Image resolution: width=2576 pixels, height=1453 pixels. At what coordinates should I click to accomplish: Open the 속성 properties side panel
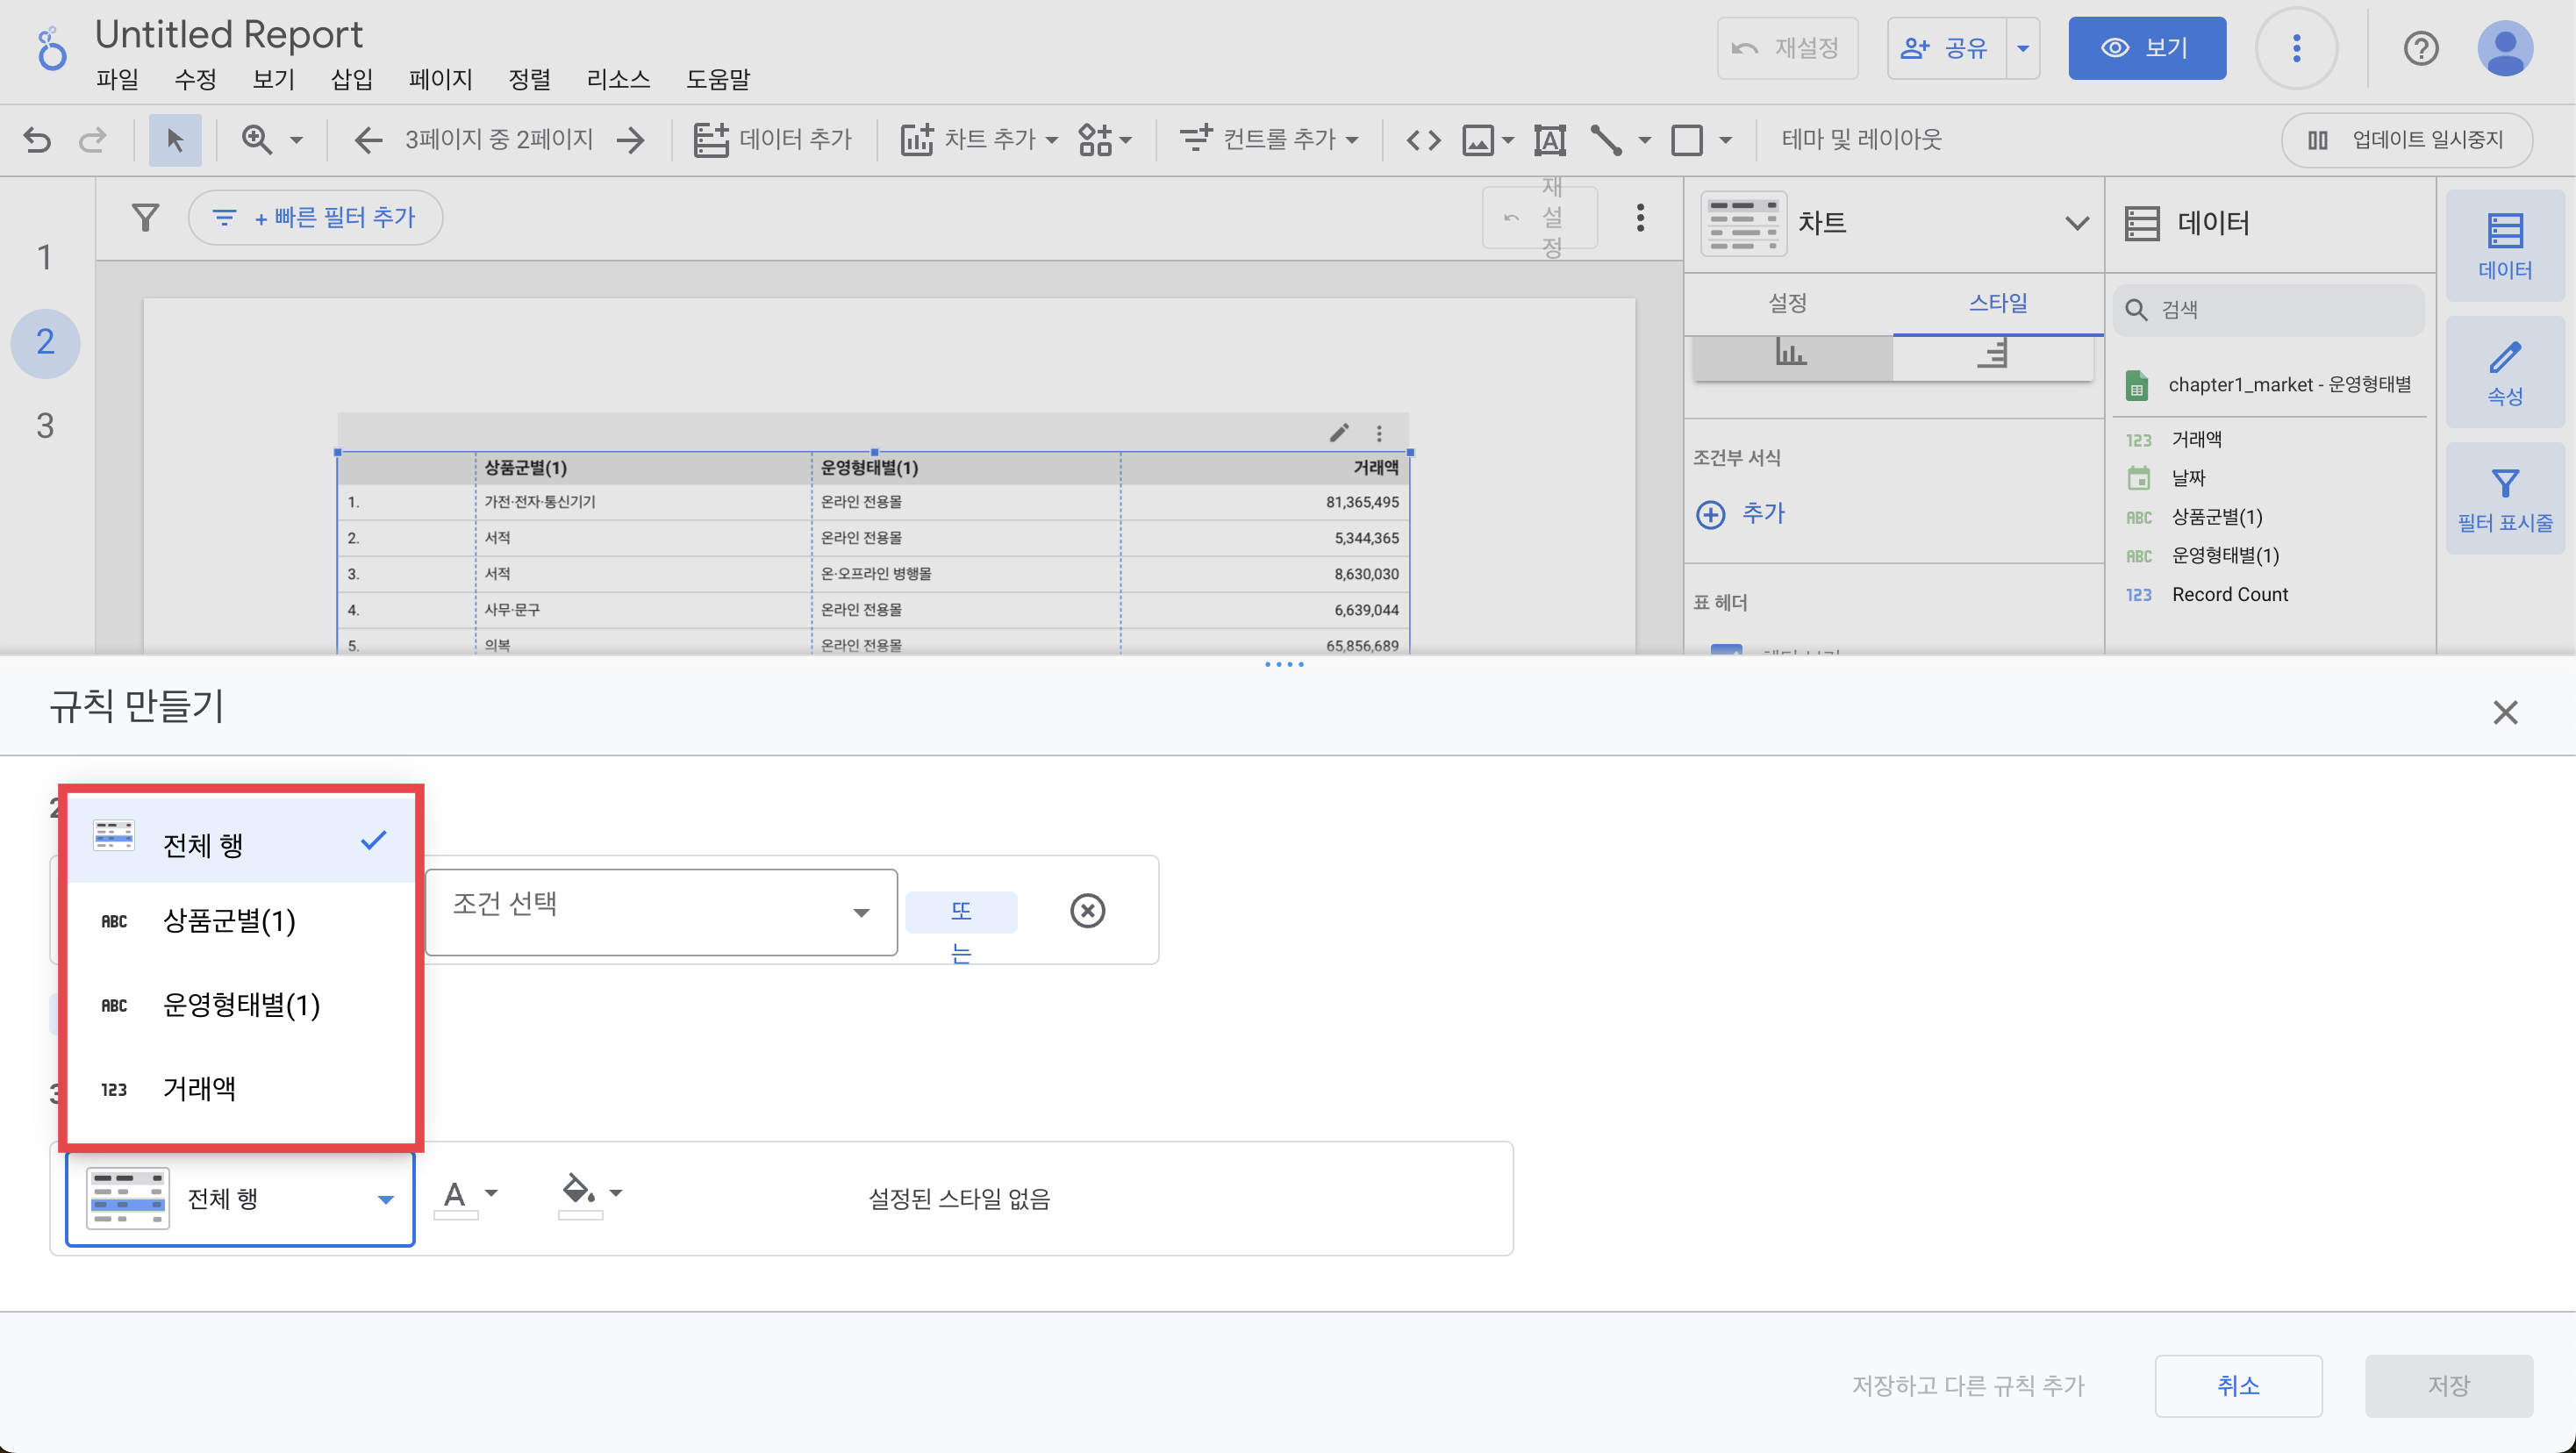[x=2504, y=372]
